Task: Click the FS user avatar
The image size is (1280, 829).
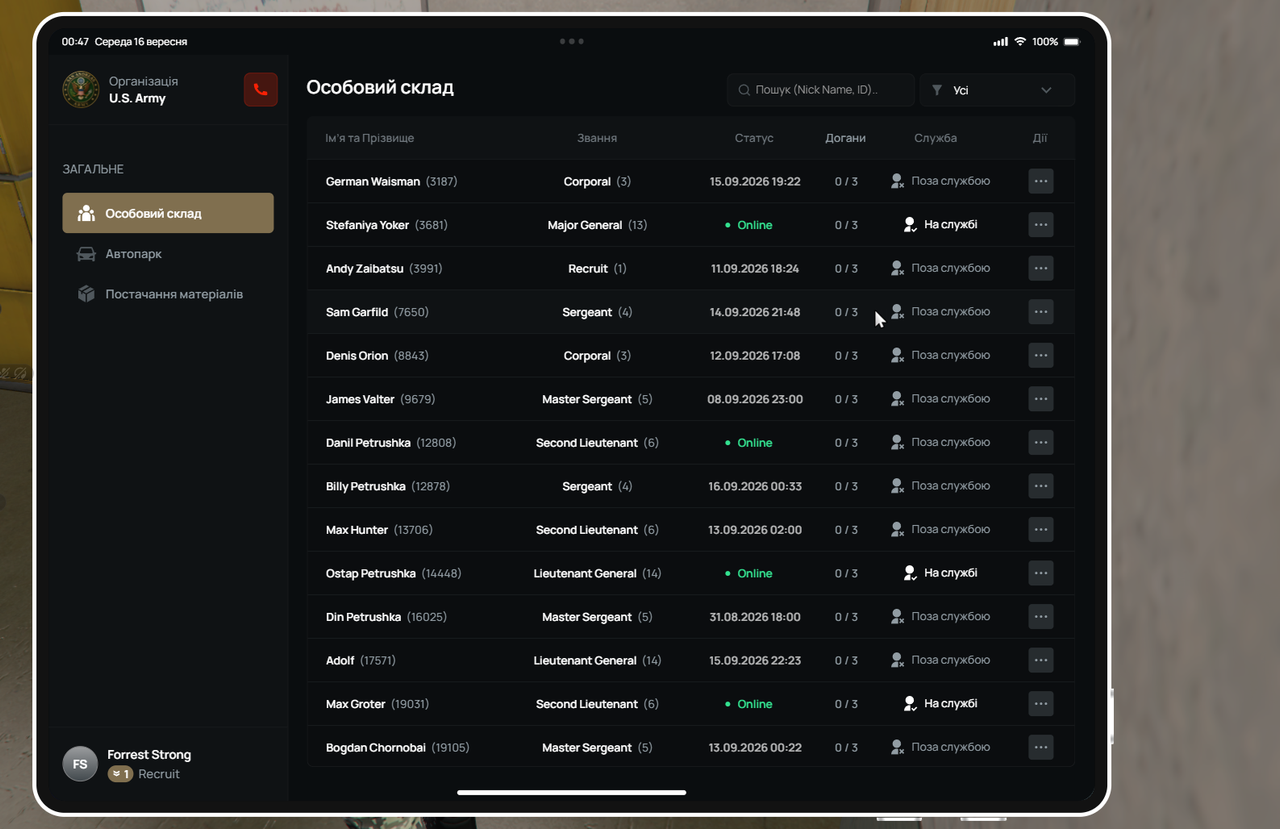Action: point(80,764)
